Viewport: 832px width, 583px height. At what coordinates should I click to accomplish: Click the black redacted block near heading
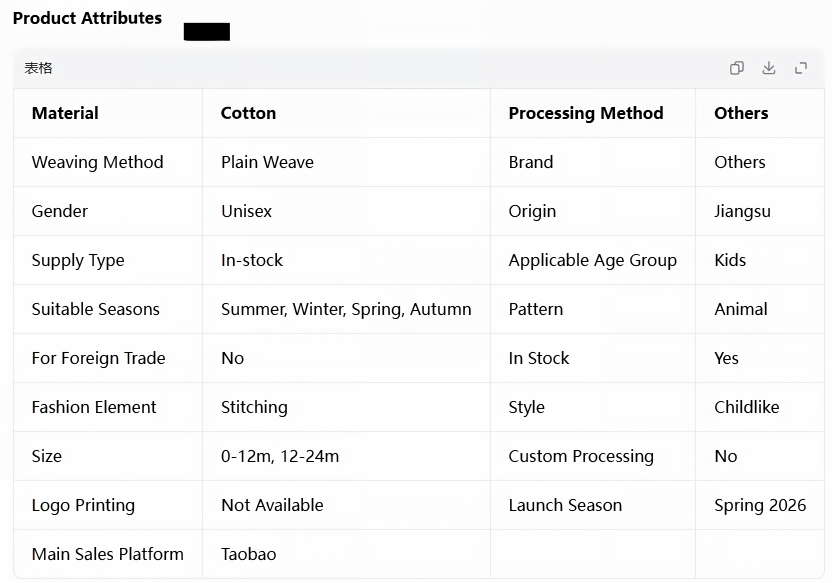207,32
